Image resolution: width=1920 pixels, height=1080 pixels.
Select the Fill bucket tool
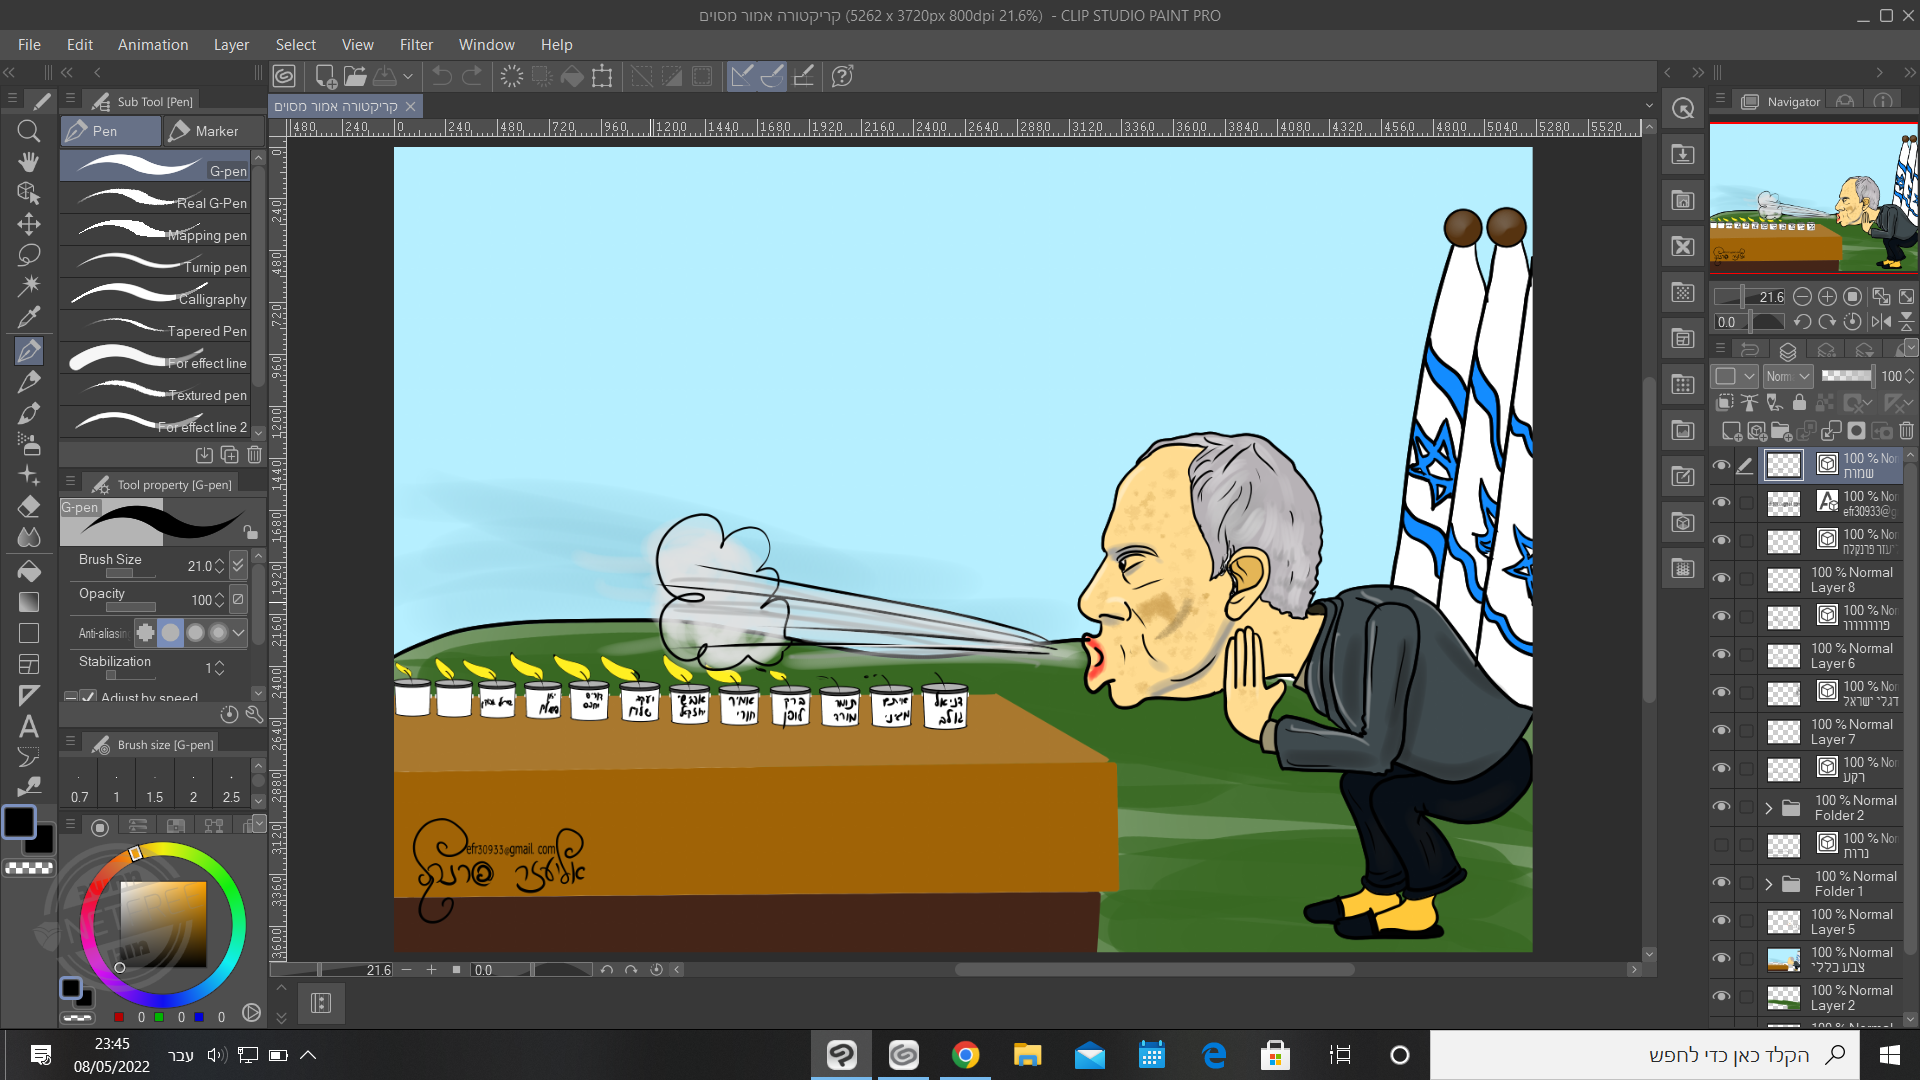click(28, 571)
